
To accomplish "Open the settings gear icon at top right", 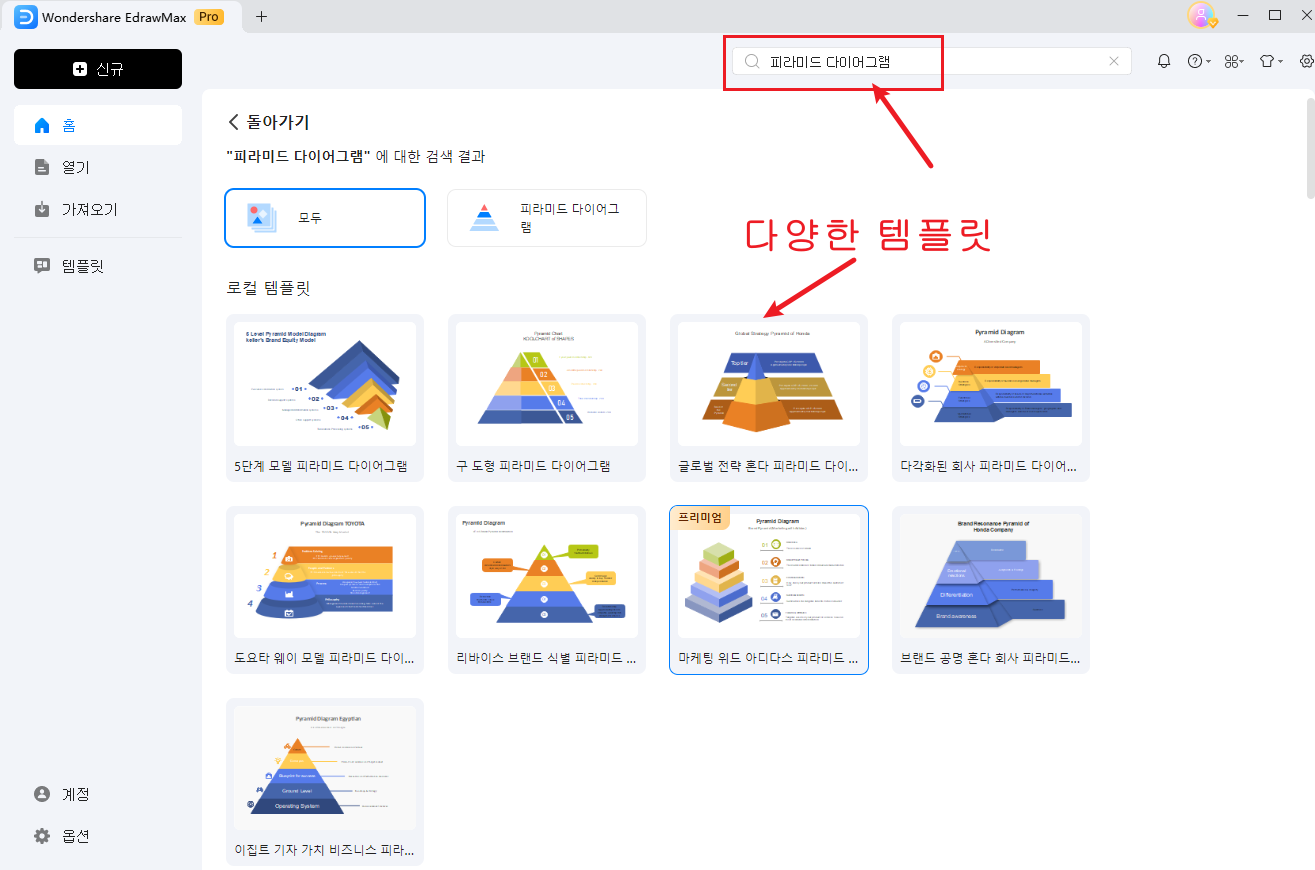I will (x=1306, y=61).
